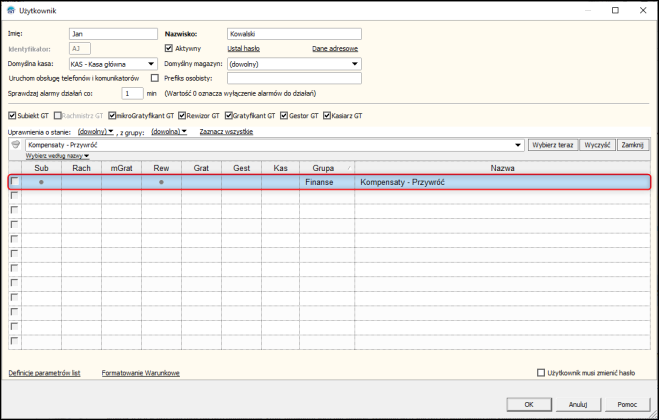This screenshot has width=659, height=420.
Task: Click the Zaznacz wszystkie link
Action: coord(226,132)
